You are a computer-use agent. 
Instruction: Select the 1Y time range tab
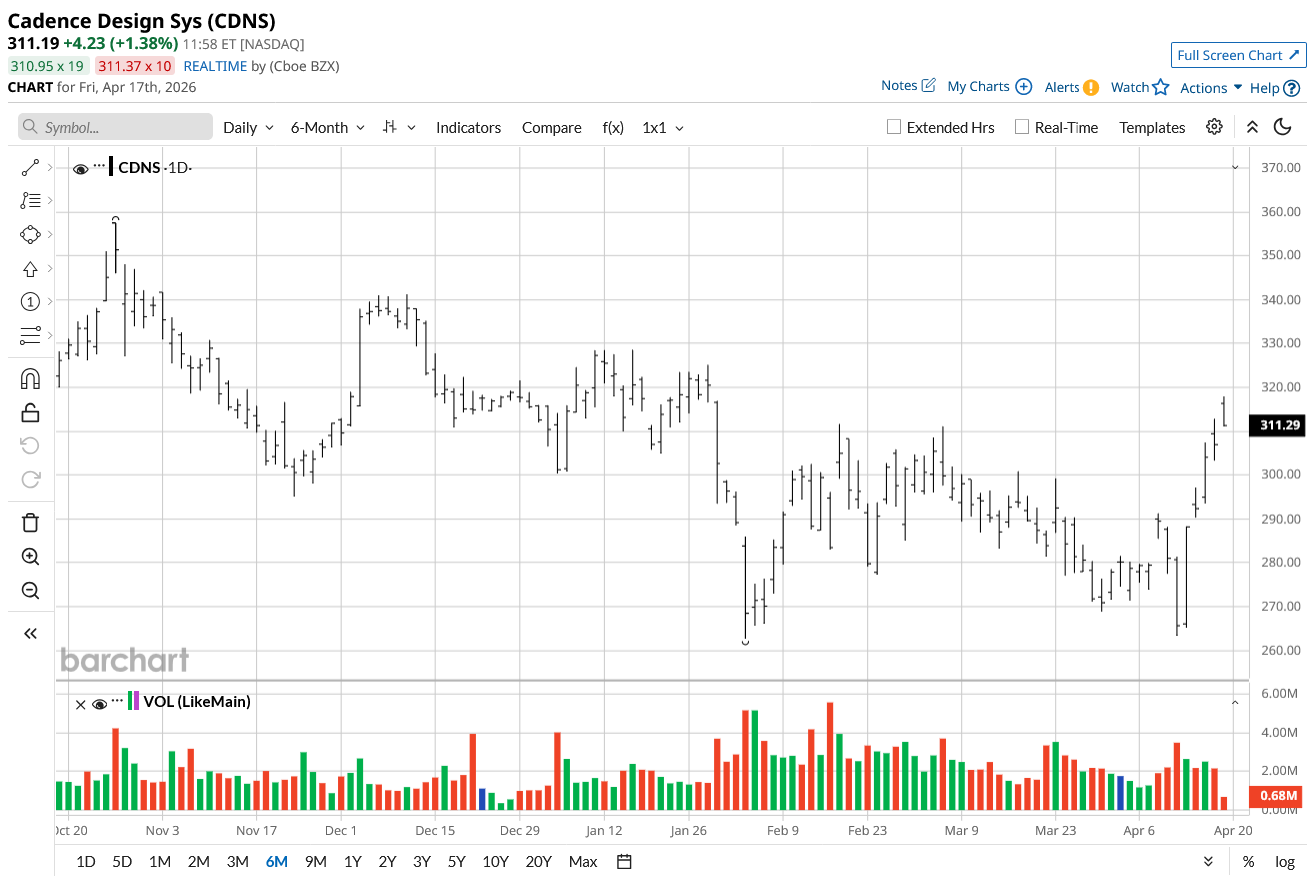pyautogui.click(x=352, y=862)
